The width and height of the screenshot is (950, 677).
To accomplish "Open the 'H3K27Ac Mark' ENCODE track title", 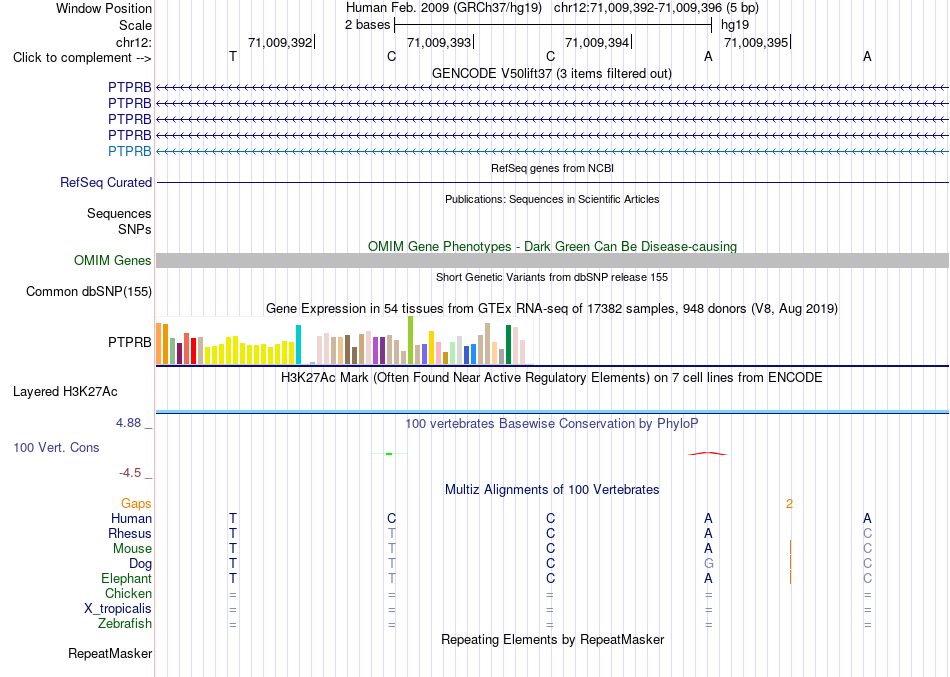I will [552, 378].
